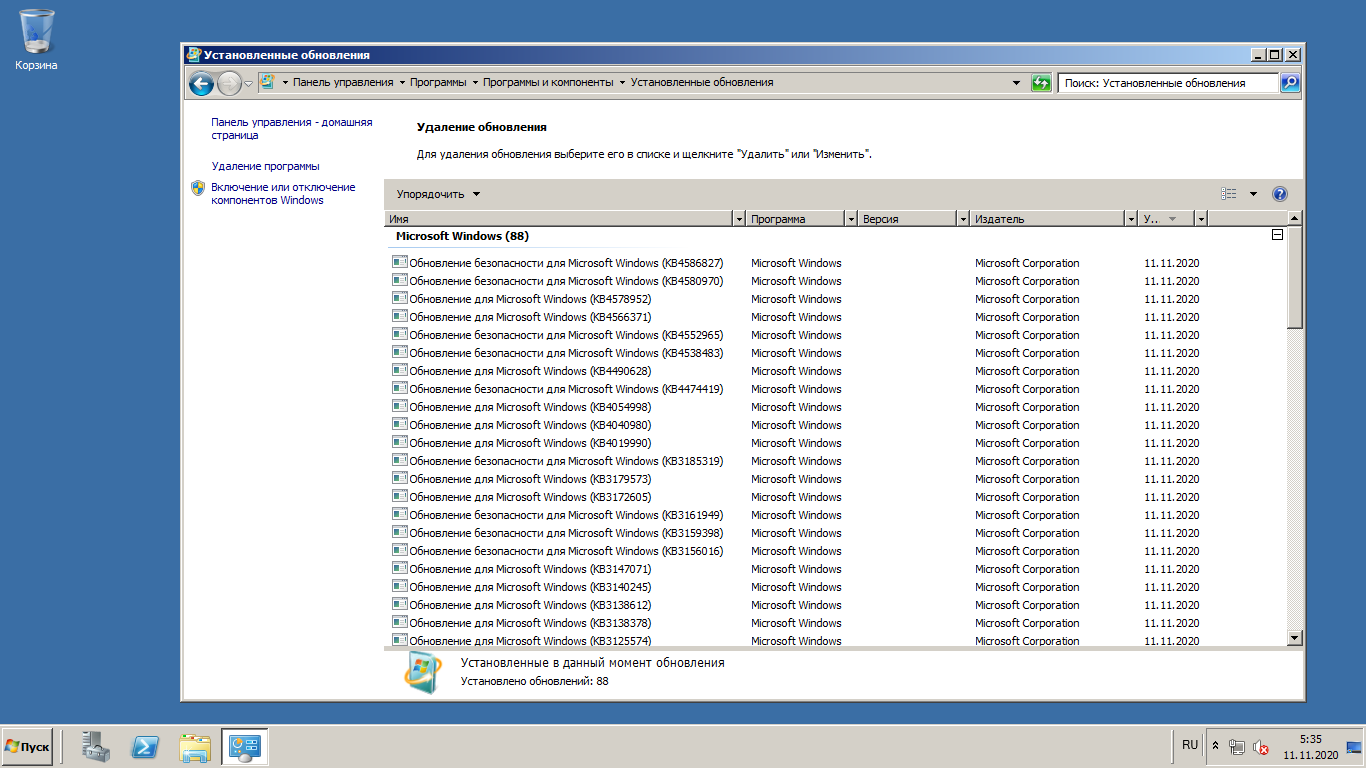Click the icon of update KB4538483
The image size is (1366, 768).
click(400, 352)
